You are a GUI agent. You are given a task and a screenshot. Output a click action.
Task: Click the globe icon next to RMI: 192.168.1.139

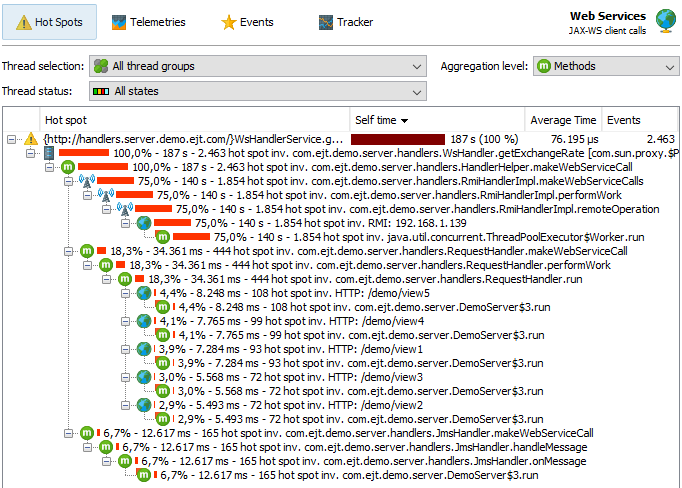point(144,223)
